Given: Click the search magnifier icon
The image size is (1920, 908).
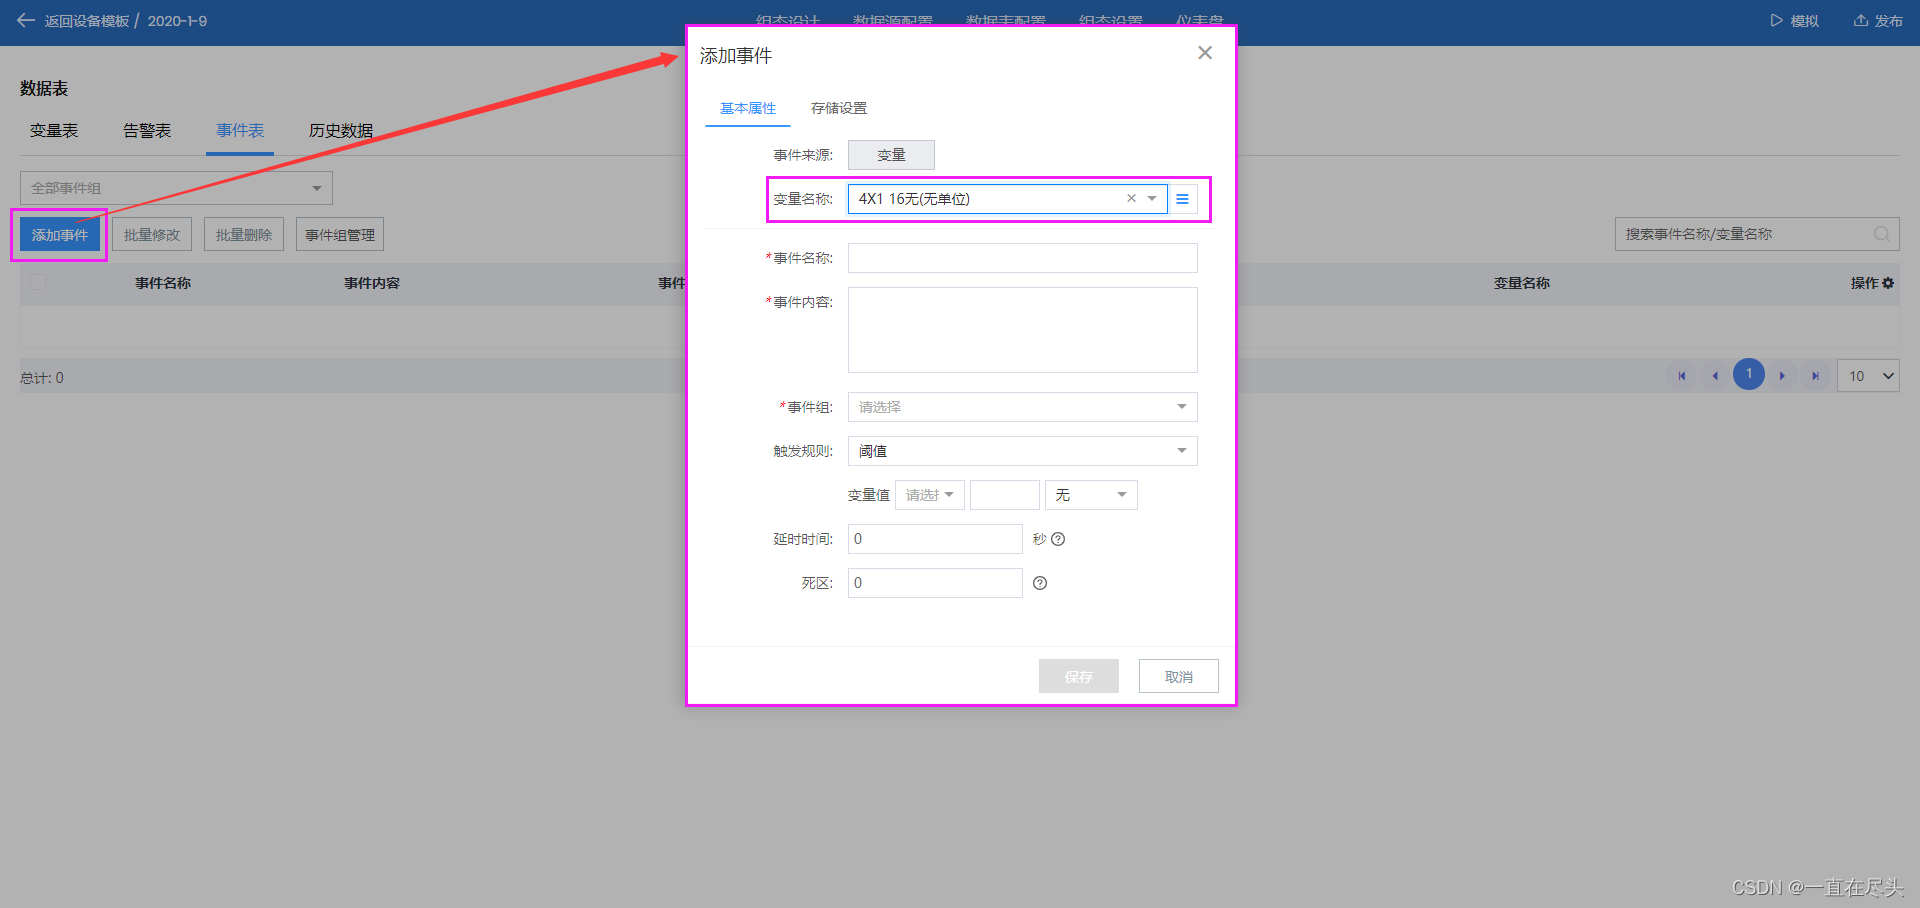Looking at the screenshot, I should (x=1881, y=234).
